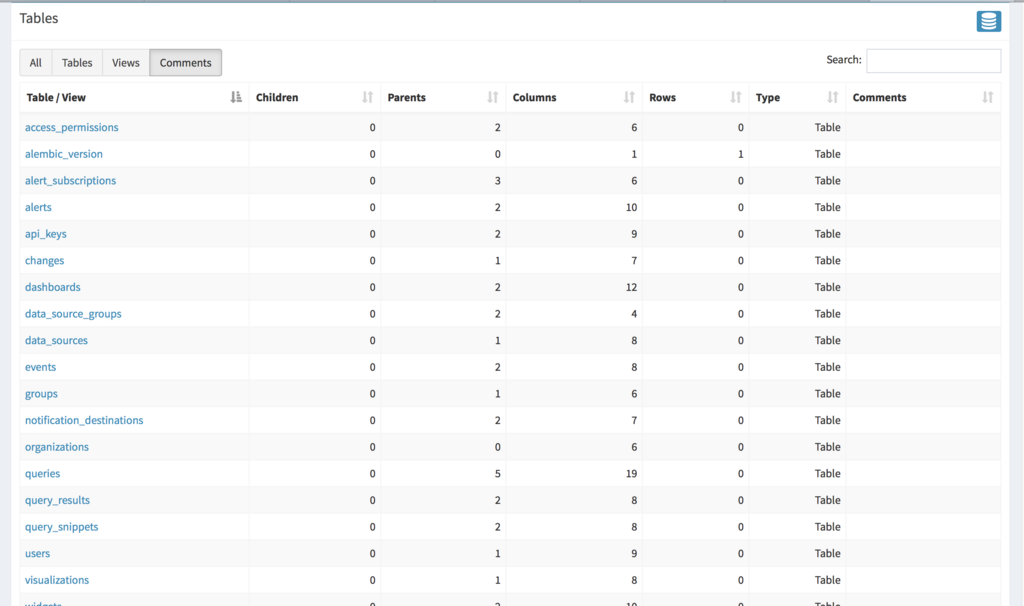Image resolution: width=1024 pixels, height=606 pixels.
Task: Click the Rows column sort arrows
Action: click(736, 97)
